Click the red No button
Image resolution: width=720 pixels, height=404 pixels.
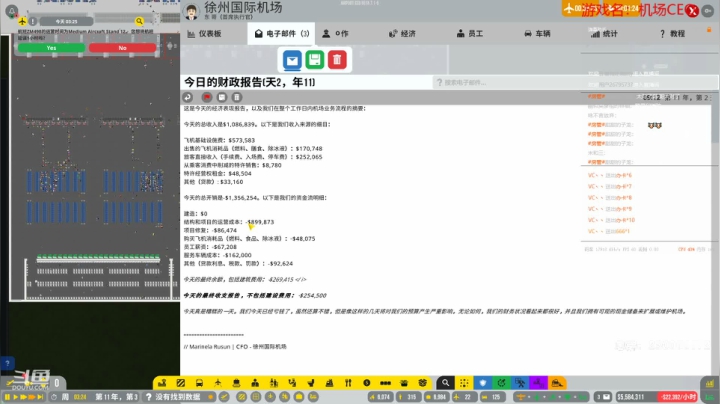pos(122,48)
